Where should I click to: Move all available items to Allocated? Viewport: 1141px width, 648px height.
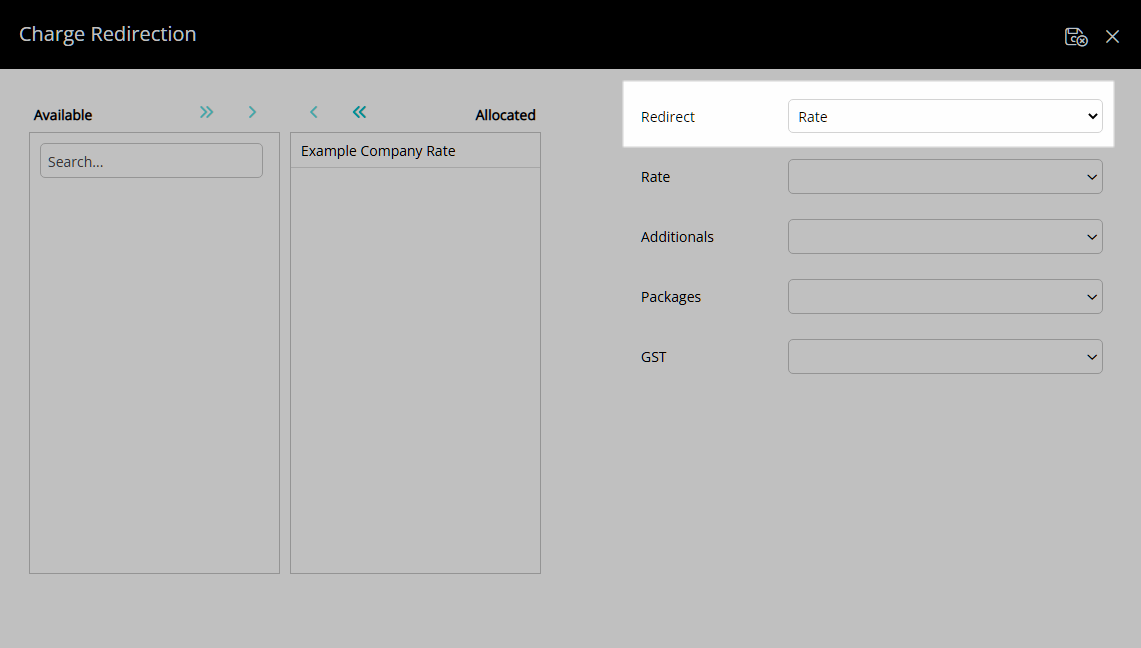tap(207, 112)
